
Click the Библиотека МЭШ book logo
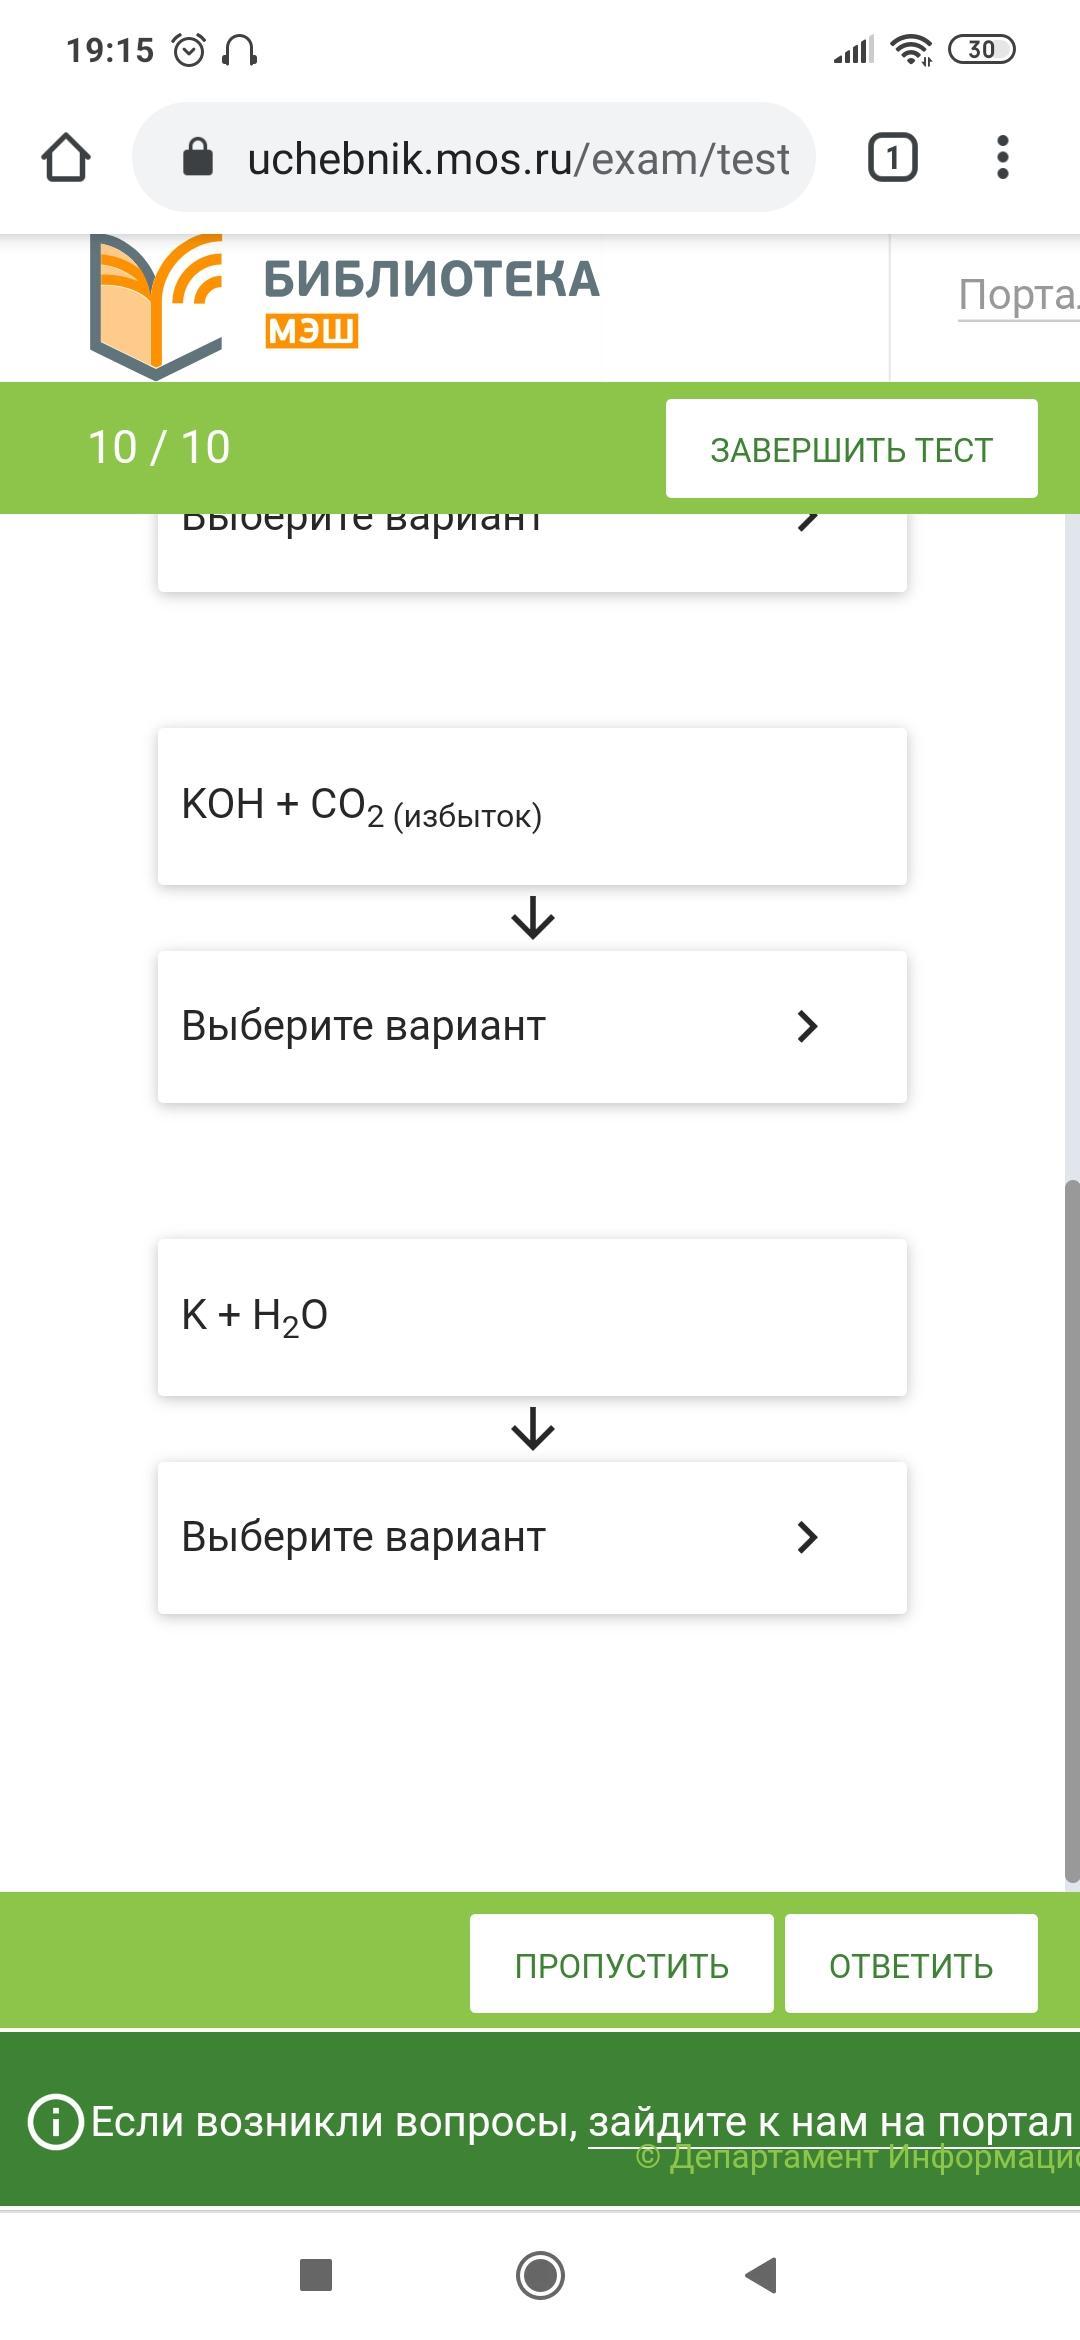coord(156,306)
